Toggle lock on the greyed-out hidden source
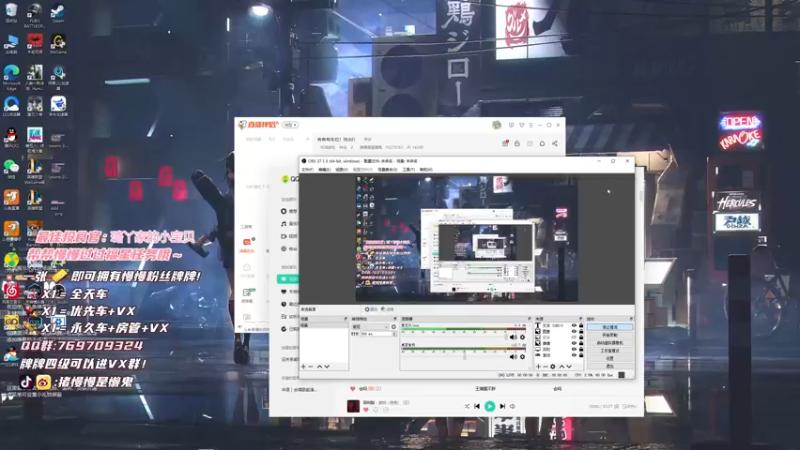This screenshot has height=450, width=800. [x=581, y=337]
